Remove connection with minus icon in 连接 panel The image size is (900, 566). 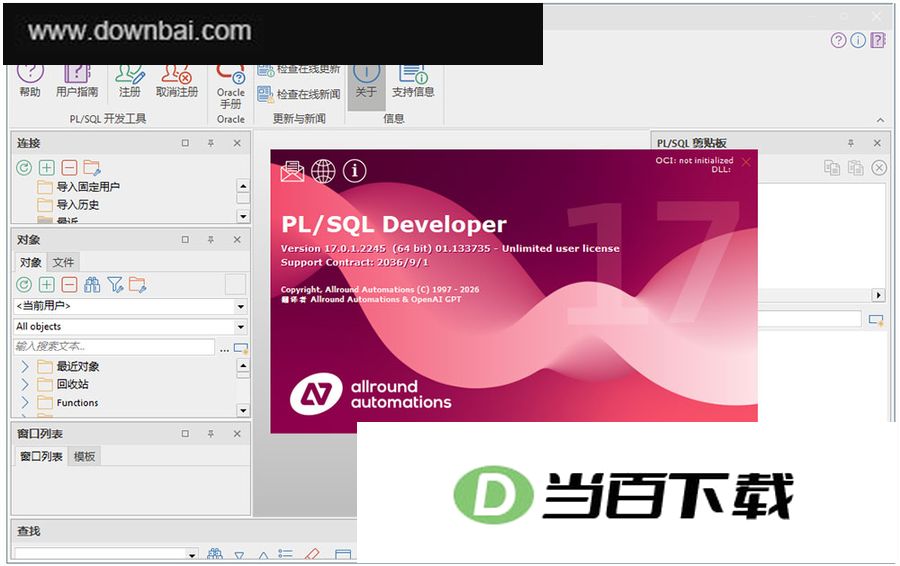[69, 168]
